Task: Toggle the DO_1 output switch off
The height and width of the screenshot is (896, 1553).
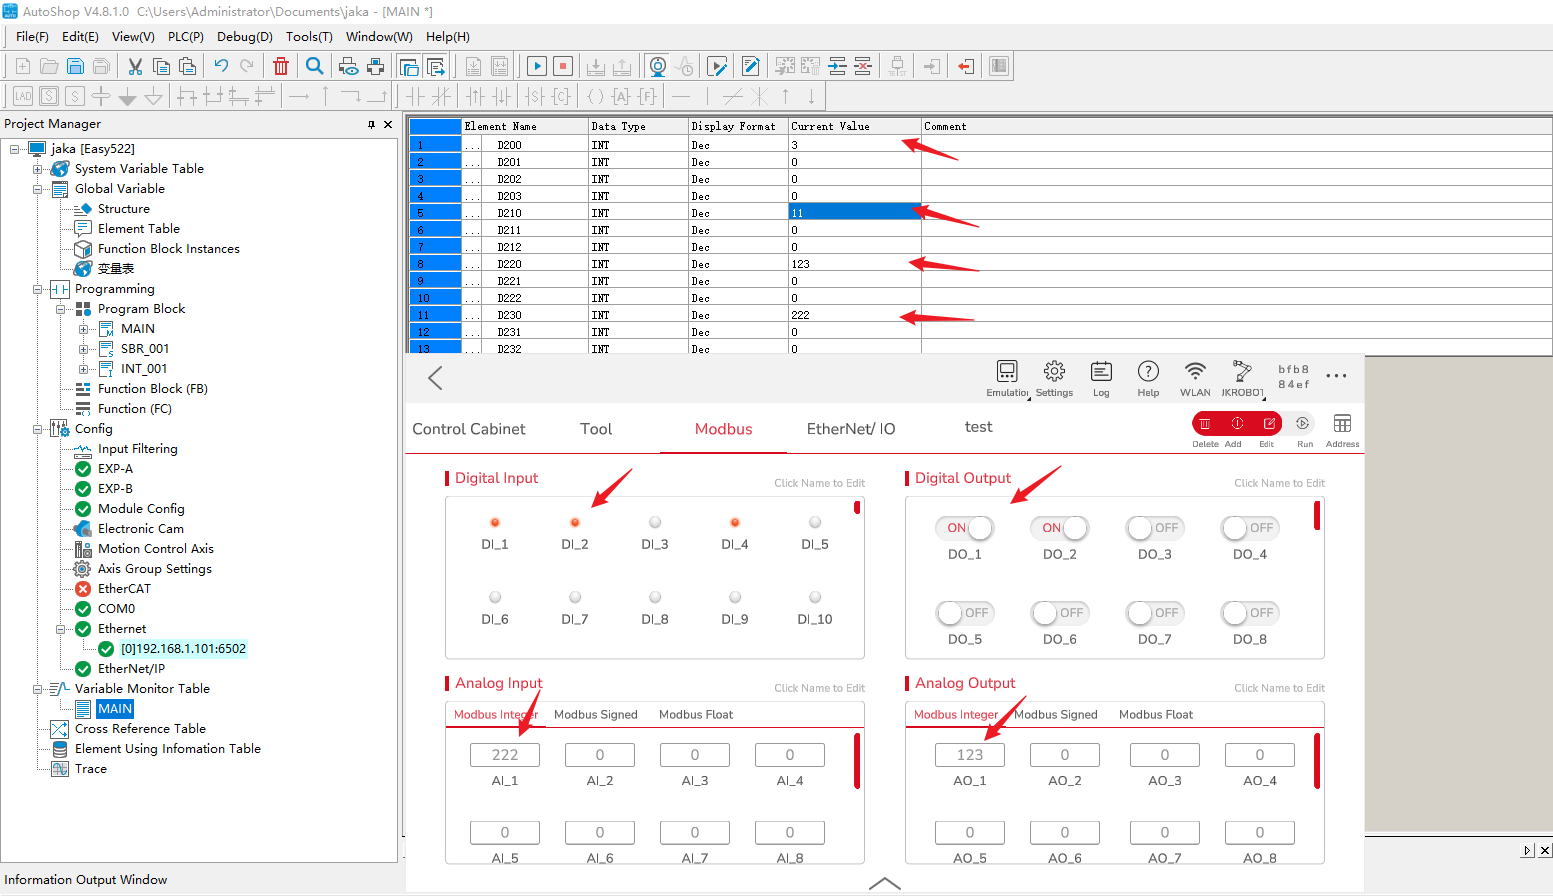Action: click(x=965, y=528)
